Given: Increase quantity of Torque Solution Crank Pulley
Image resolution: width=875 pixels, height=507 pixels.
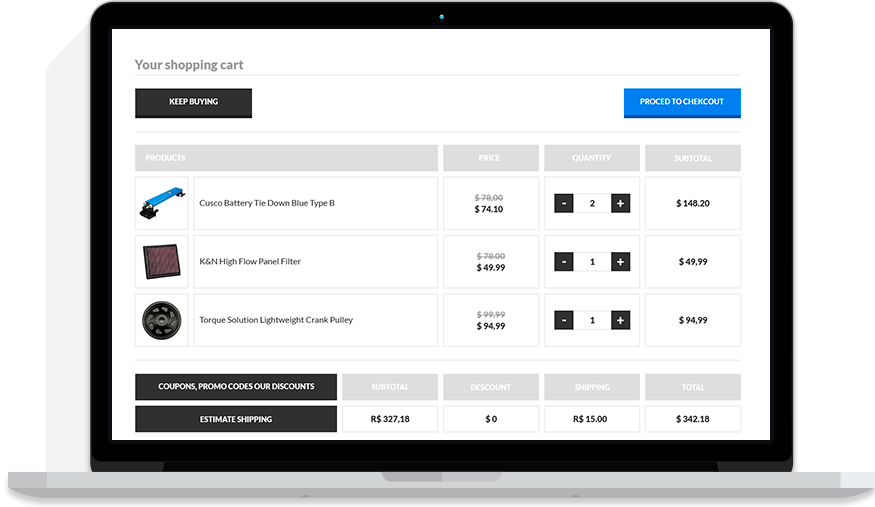Looking at the screenshot, I should pyautogui.click(x=620, y=320).
